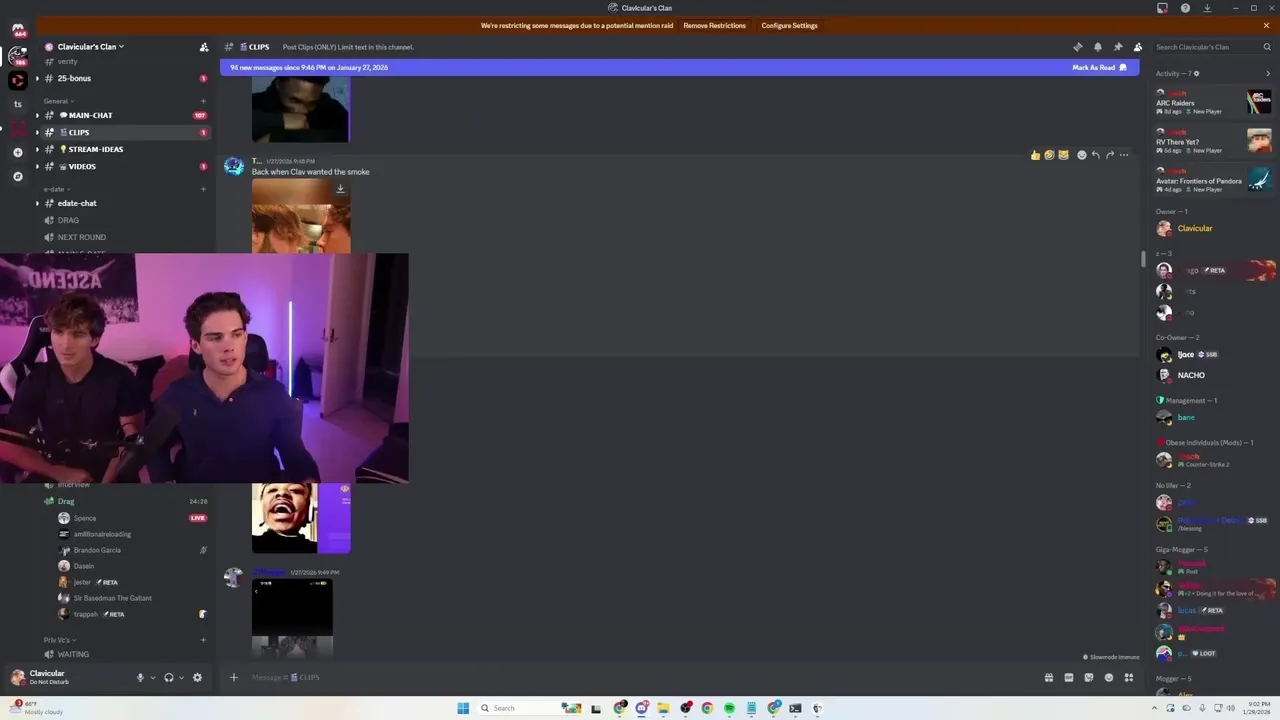
Task: Open notification settings bell icon
Action: [1097, 47]
